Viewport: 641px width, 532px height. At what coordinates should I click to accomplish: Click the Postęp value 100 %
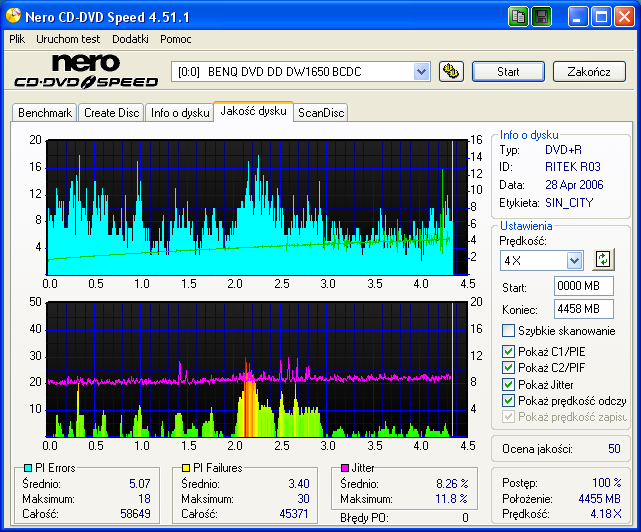point(607,483)
